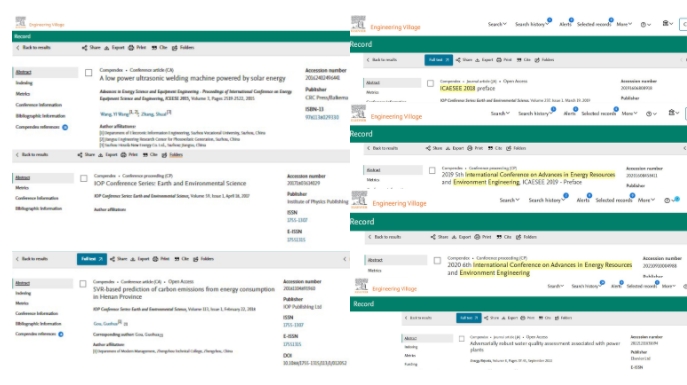The image size is (687, 385).
Task: Select Bibliographic information in IOP Conference Series sidebar
Action: [x=39, y=208]
